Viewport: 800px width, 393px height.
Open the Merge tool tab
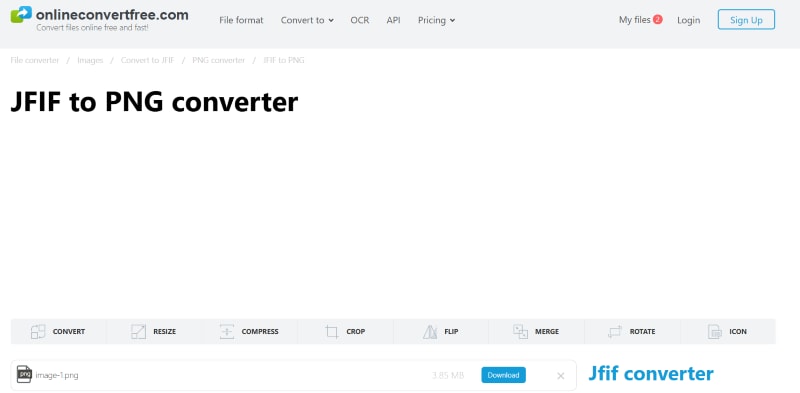(536, 331)
